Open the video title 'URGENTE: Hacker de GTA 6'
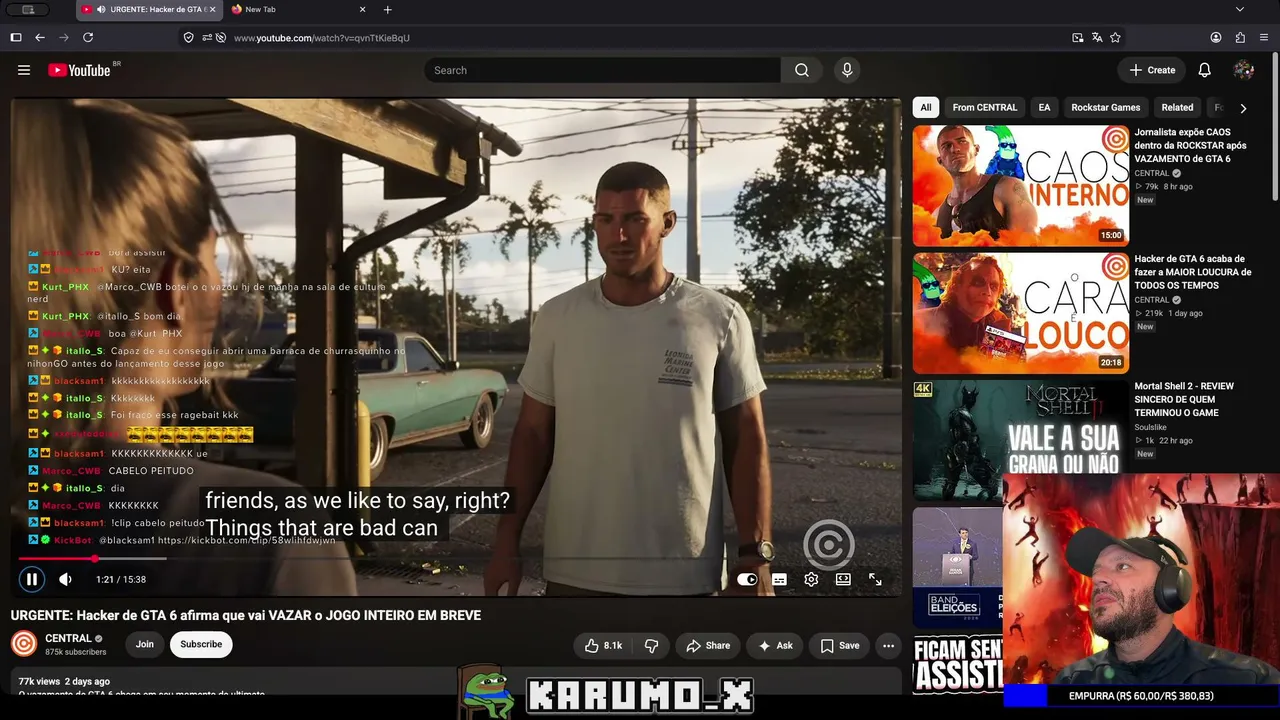The image size is (1280, 720). 246,615
